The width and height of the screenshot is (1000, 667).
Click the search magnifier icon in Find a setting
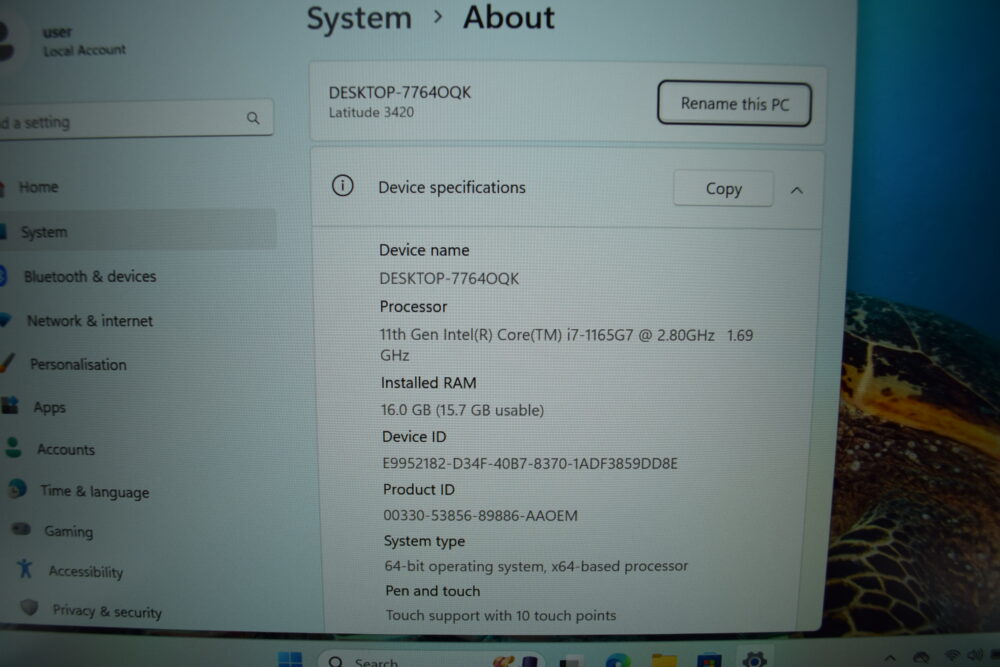point(253,118)
